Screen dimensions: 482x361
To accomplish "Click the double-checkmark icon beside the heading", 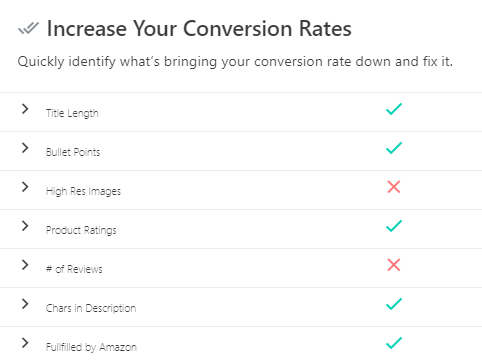I will click(28, 28).
